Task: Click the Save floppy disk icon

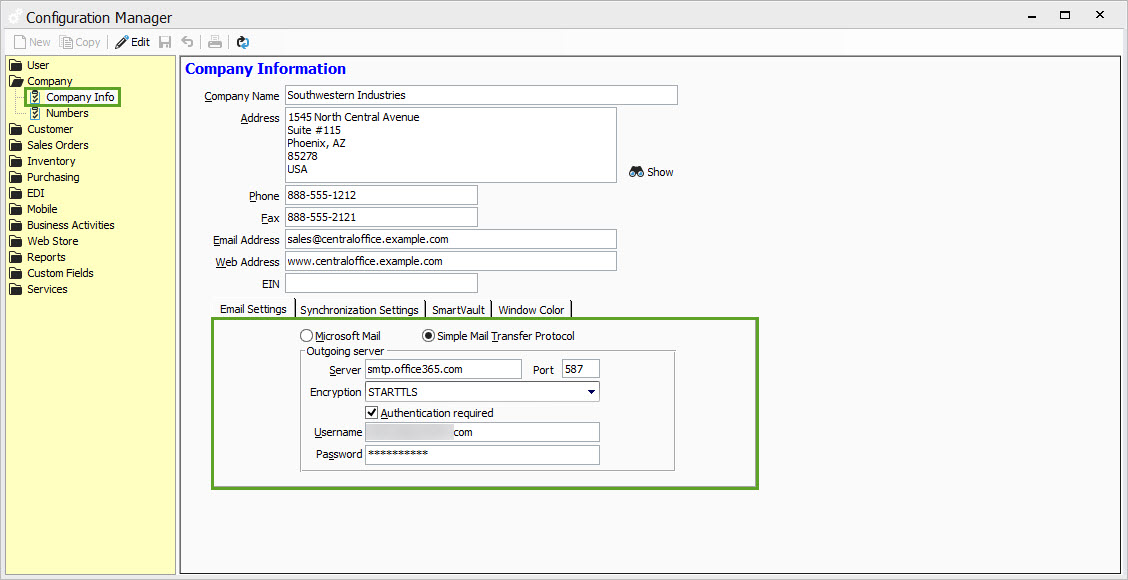Action: [x=165, y=42]
